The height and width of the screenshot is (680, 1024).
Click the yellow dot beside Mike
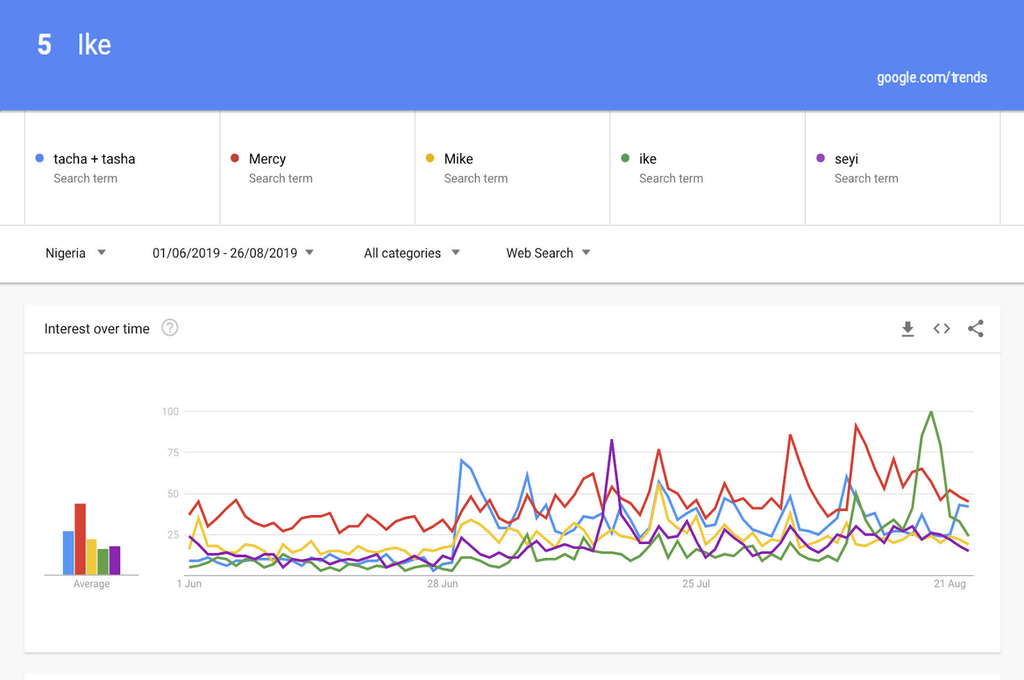coord(430,158)
